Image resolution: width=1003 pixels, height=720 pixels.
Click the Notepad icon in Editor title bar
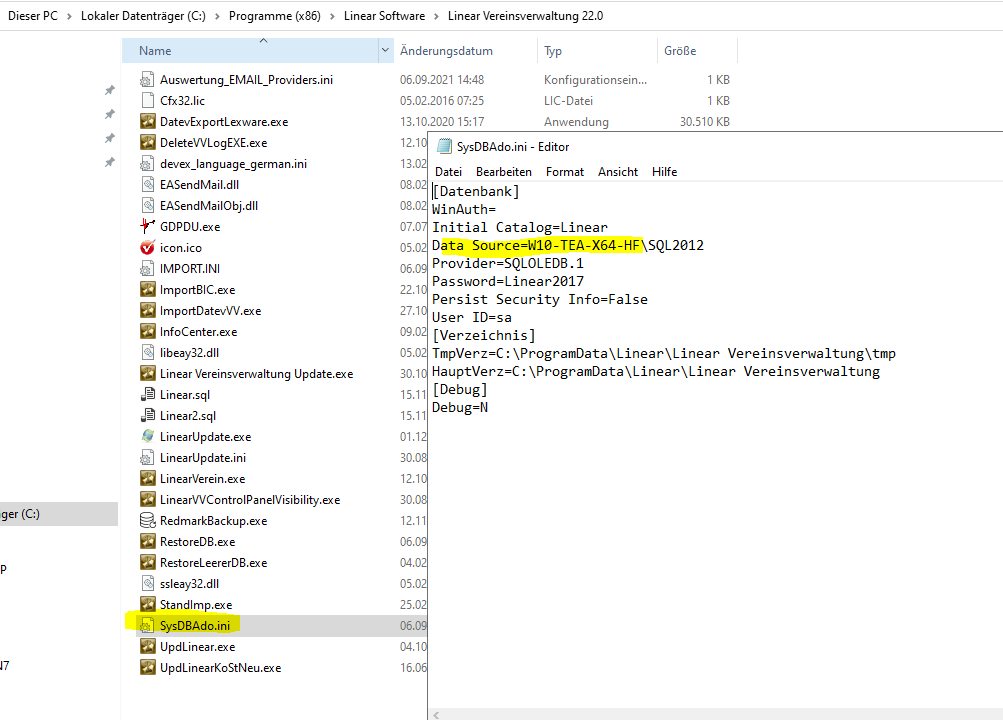(444, 146)
